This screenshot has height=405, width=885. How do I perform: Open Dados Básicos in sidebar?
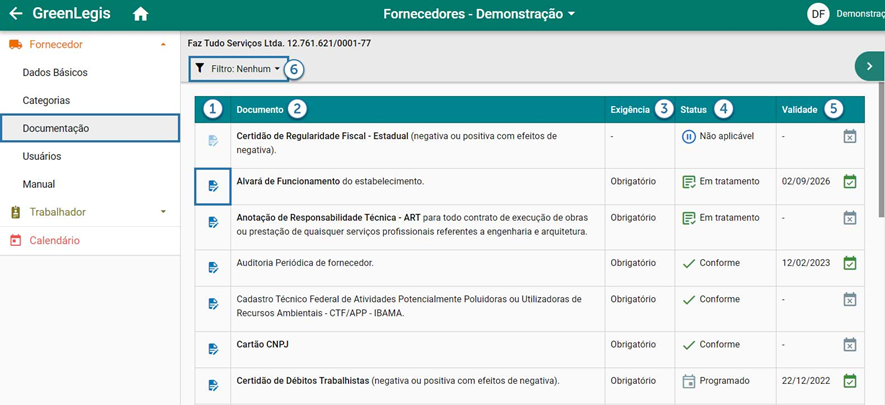pos(55,73)
